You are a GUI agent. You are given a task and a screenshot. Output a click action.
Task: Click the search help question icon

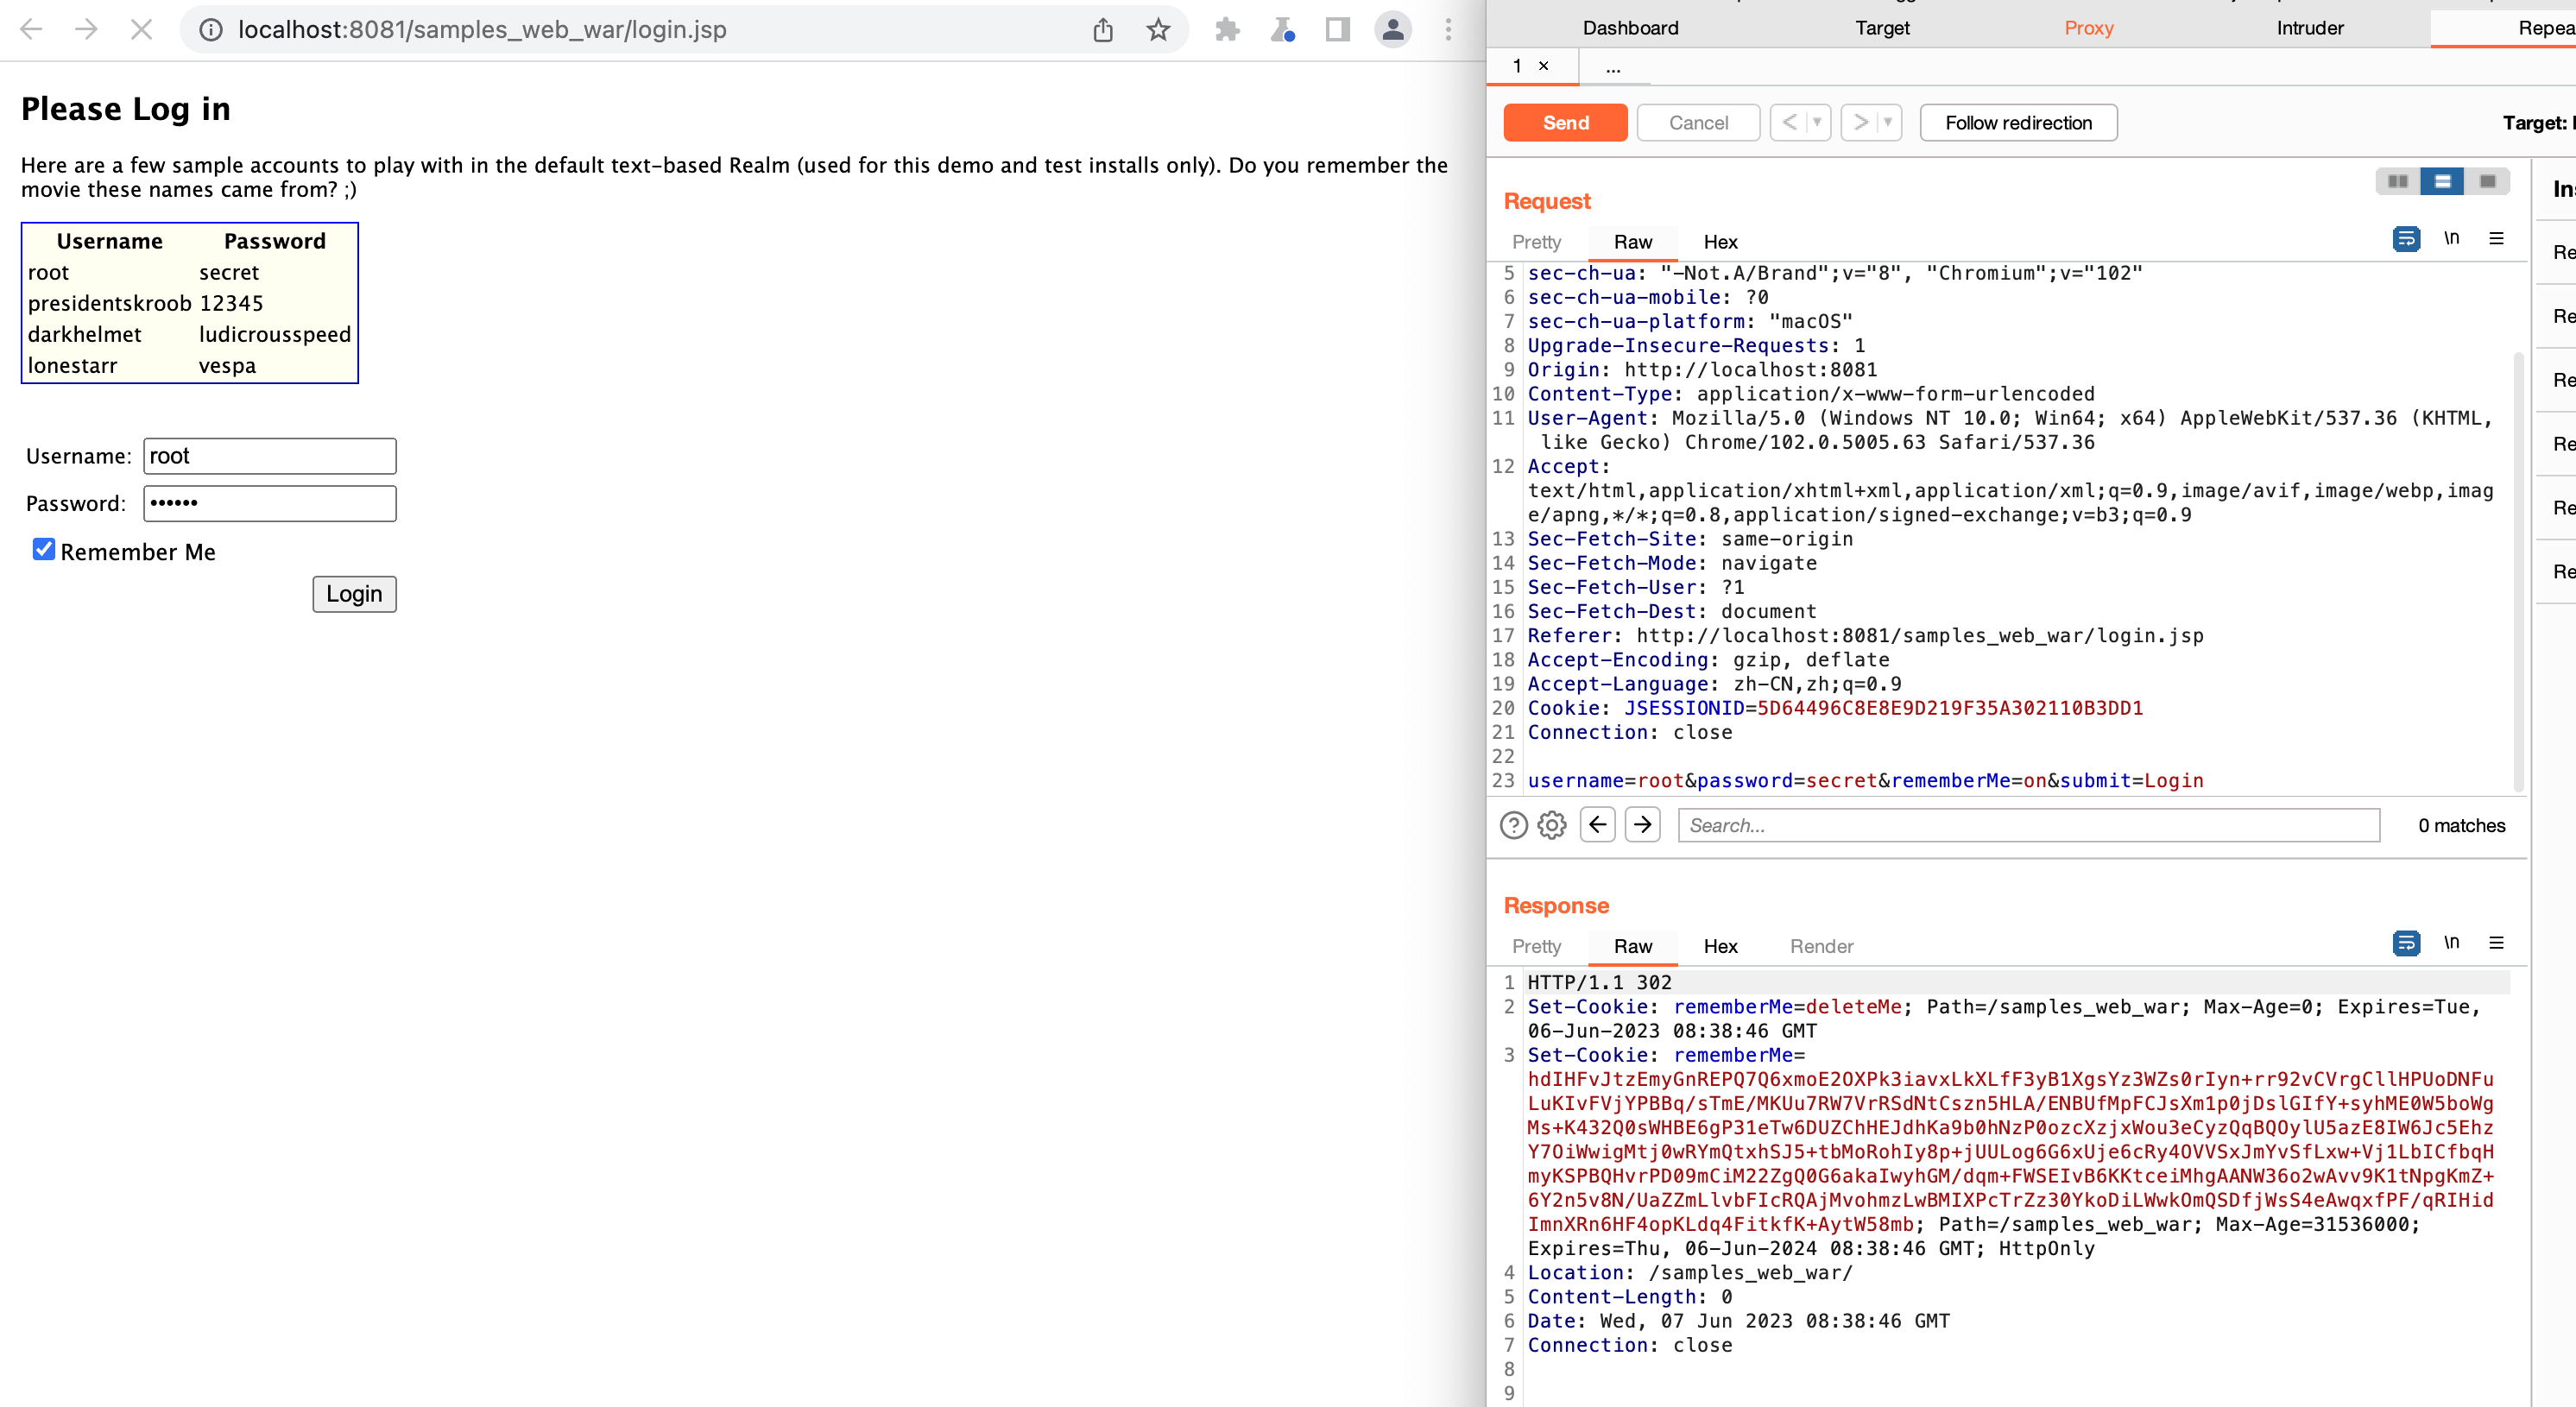point(1513,825)
